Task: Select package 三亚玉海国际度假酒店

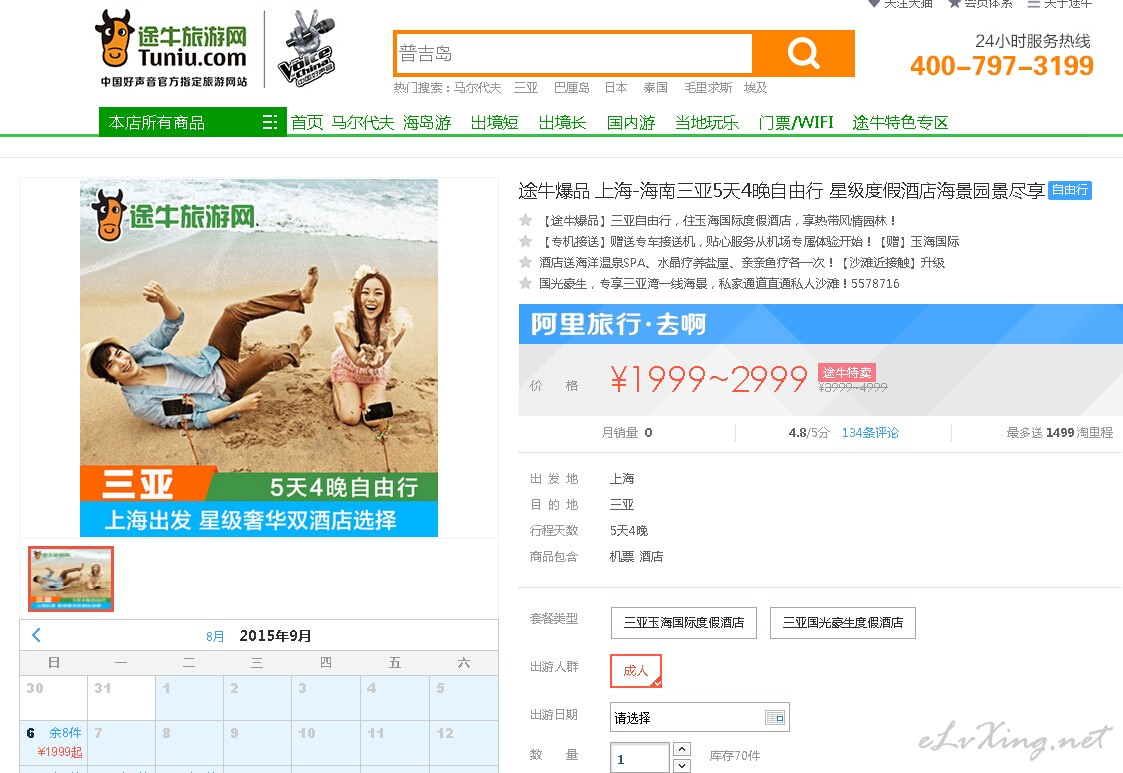Action: click(684, 623)
